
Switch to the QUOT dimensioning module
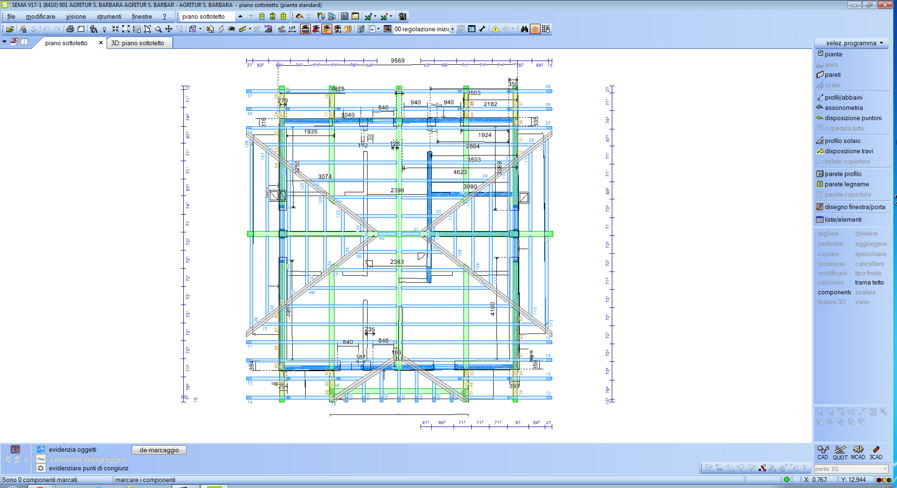click(x=840, y=453)
